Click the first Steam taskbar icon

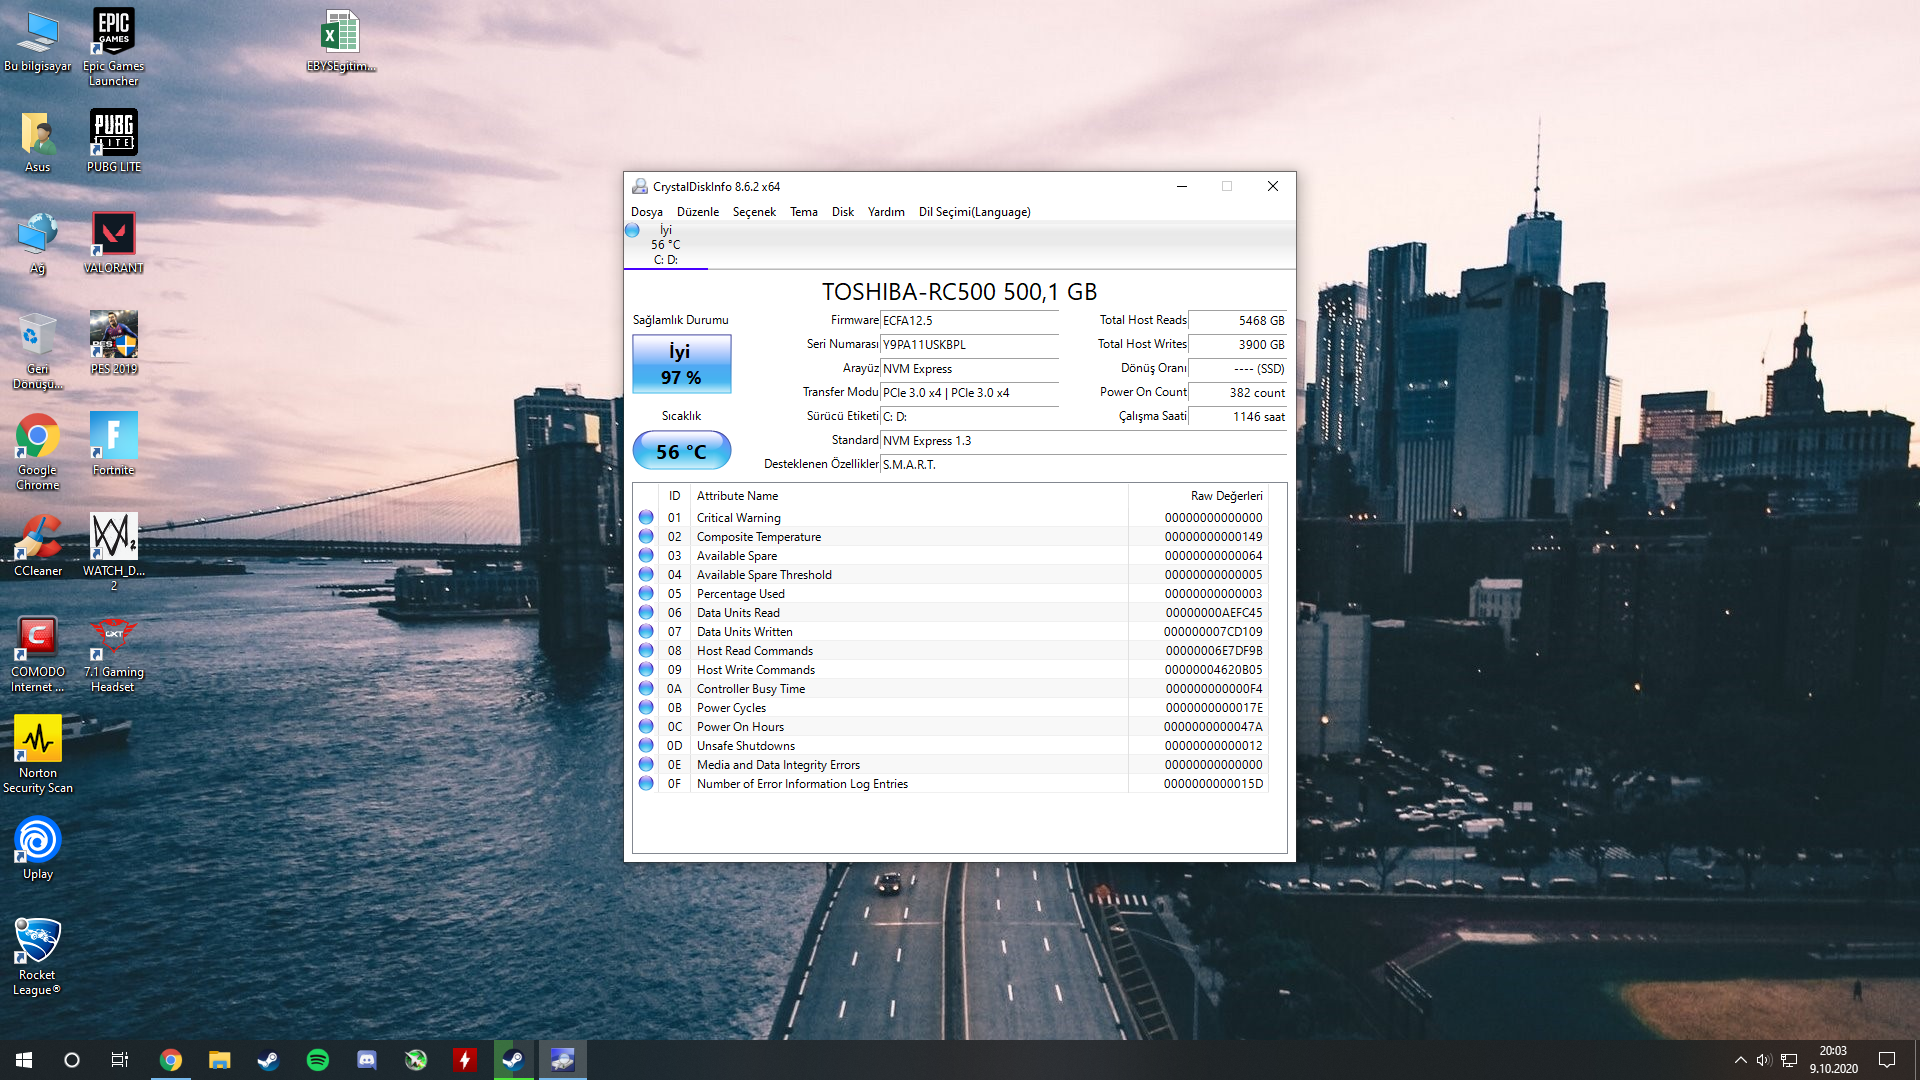point(268,1060)
